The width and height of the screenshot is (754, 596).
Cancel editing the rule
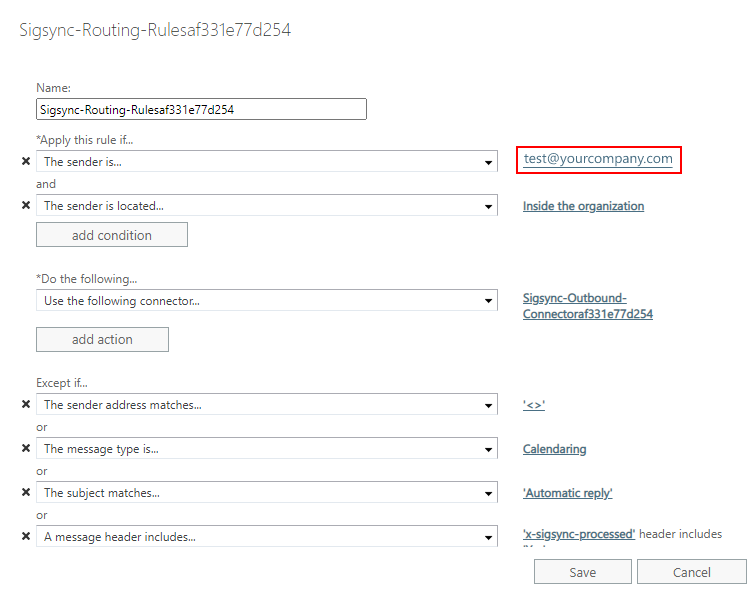point(691,572)
